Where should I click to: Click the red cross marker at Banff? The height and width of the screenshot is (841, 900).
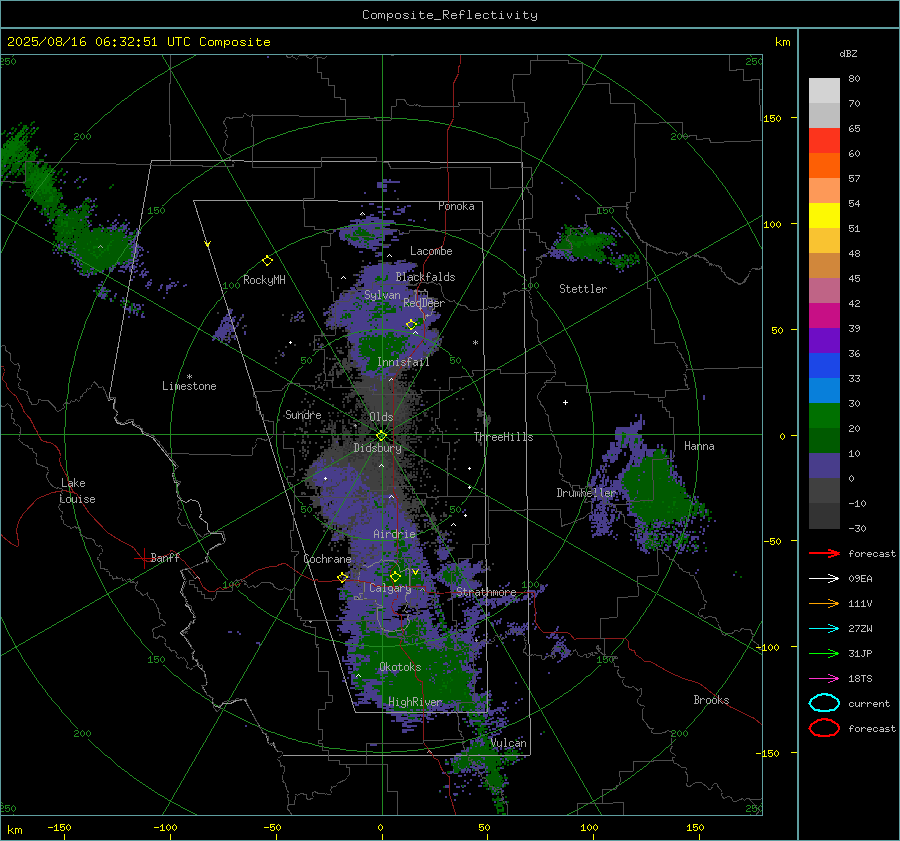tap(143, 558)
